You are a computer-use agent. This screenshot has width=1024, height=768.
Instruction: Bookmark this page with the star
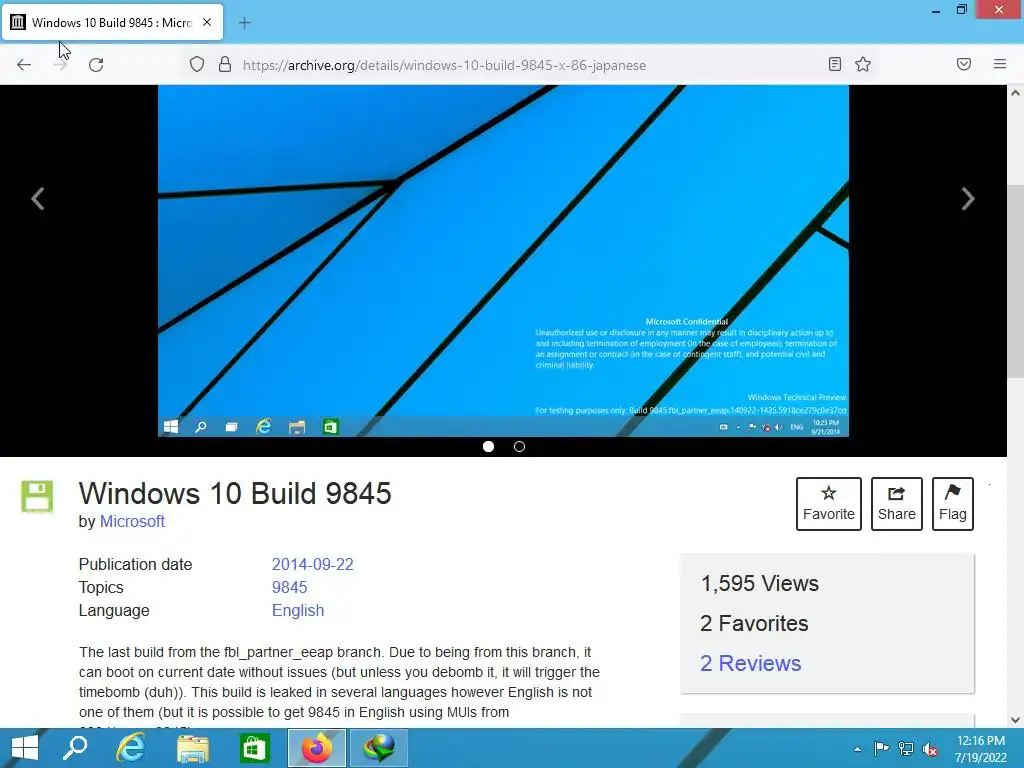[863, 64]
